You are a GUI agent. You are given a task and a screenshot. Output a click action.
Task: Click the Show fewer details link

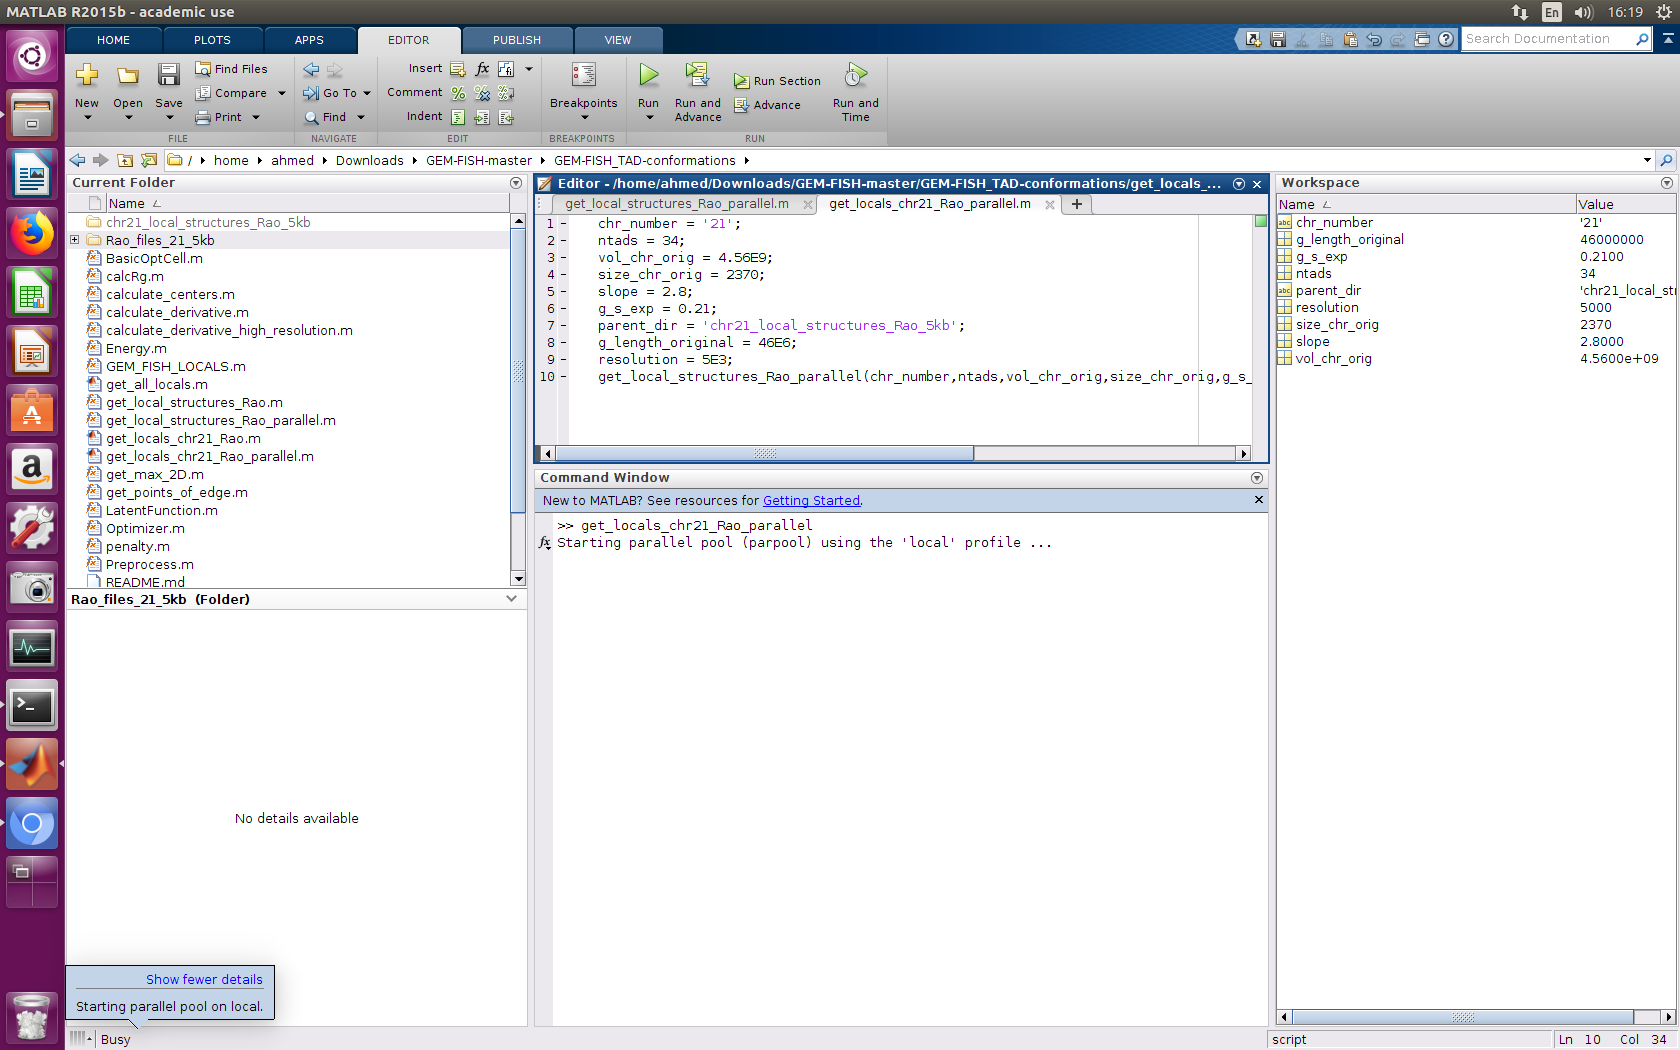pyautogui.click(x=204, y=979)
